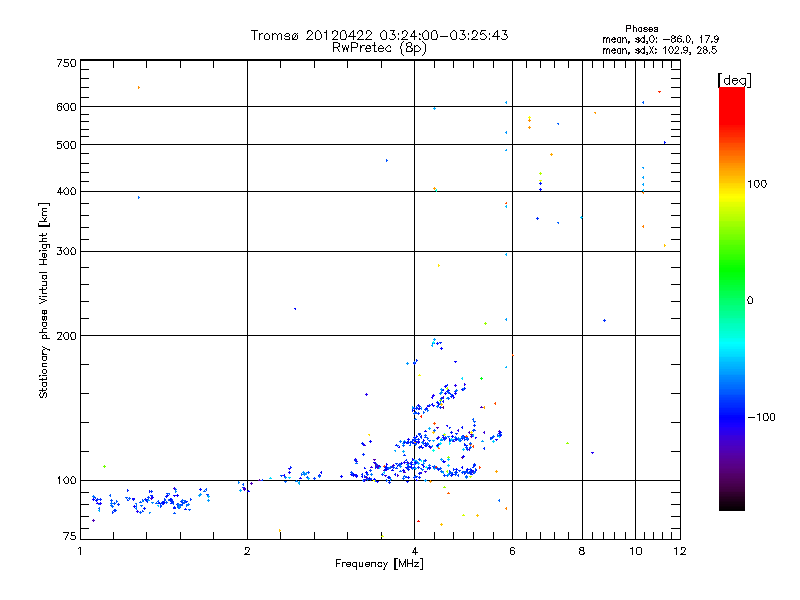Click the 'mean, sd,X: 102.9, 28.5' line
Viewport: 800px width, 600px height.
click(x=659, y=50)
